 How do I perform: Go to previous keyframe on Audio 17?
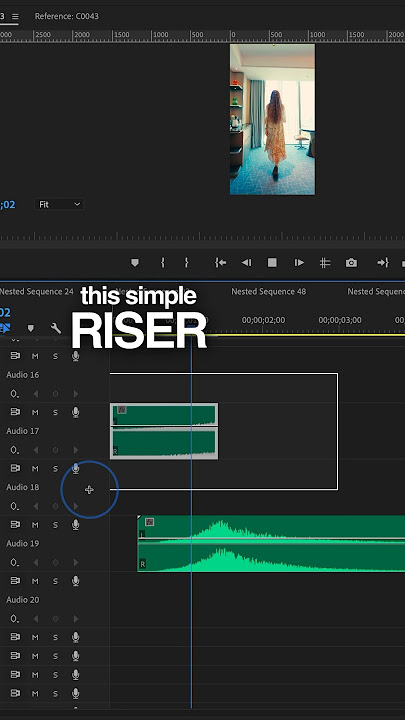point(35,450)
